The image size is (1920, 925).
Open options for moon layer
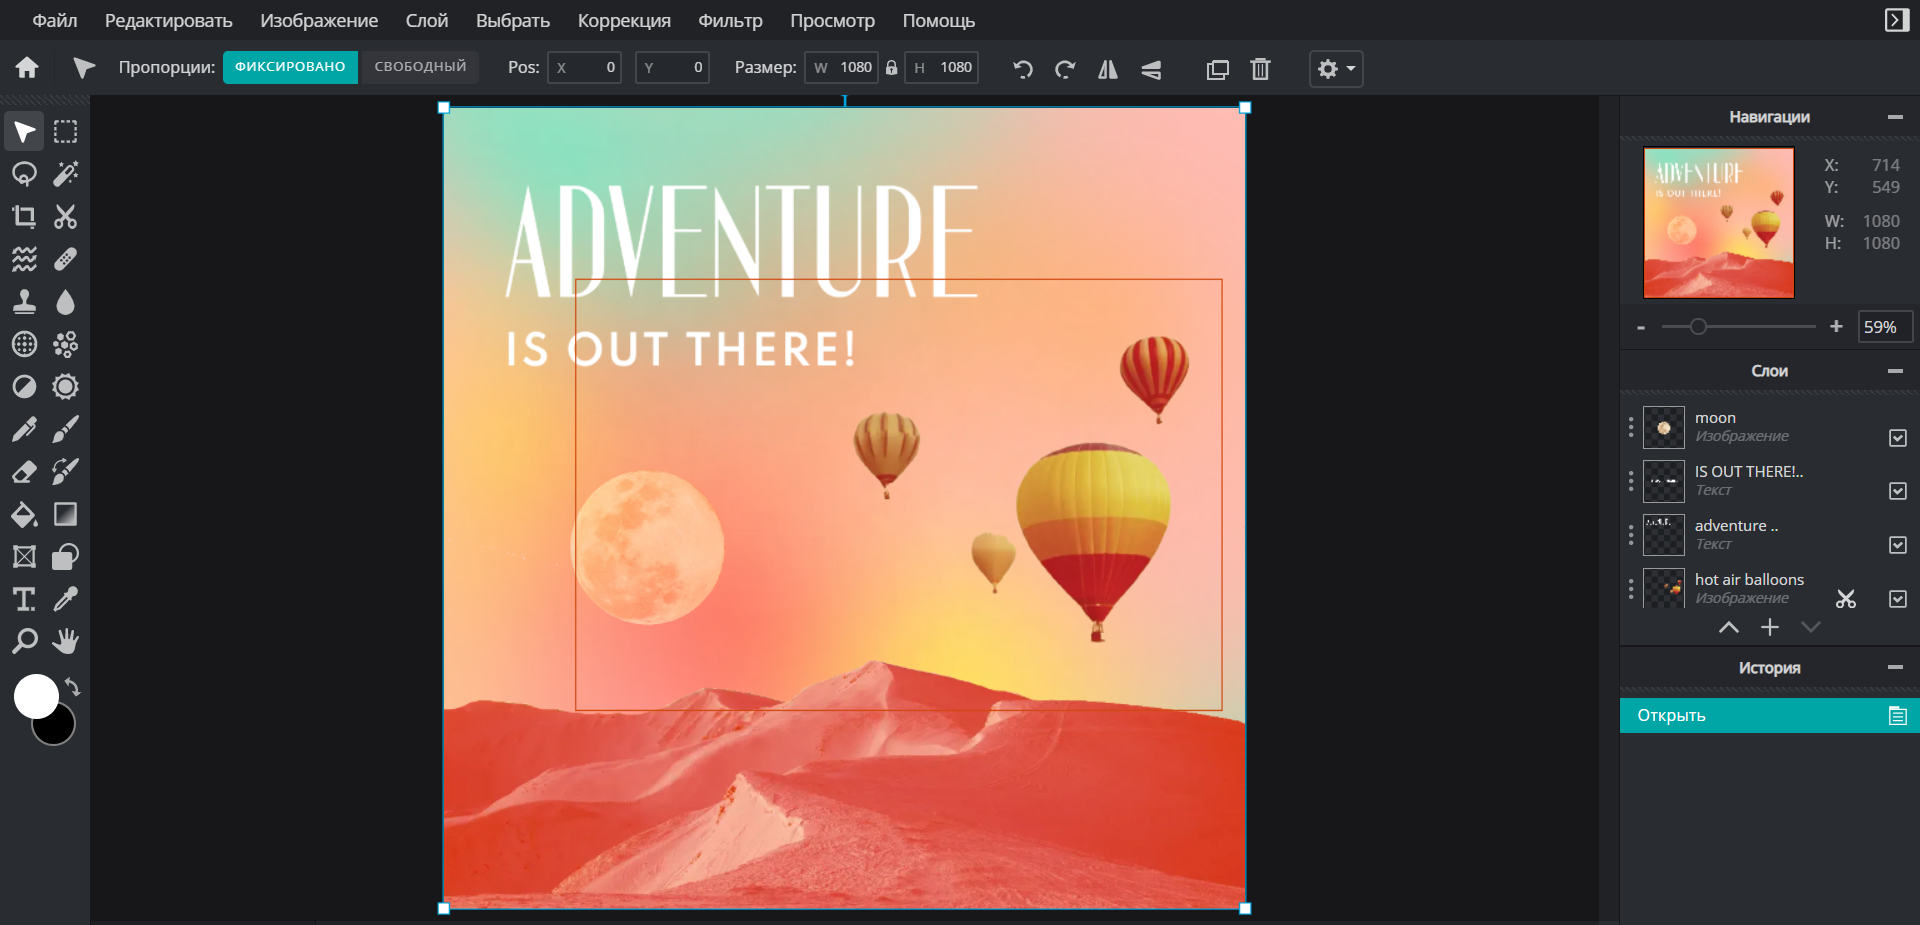click(1631, 427)
